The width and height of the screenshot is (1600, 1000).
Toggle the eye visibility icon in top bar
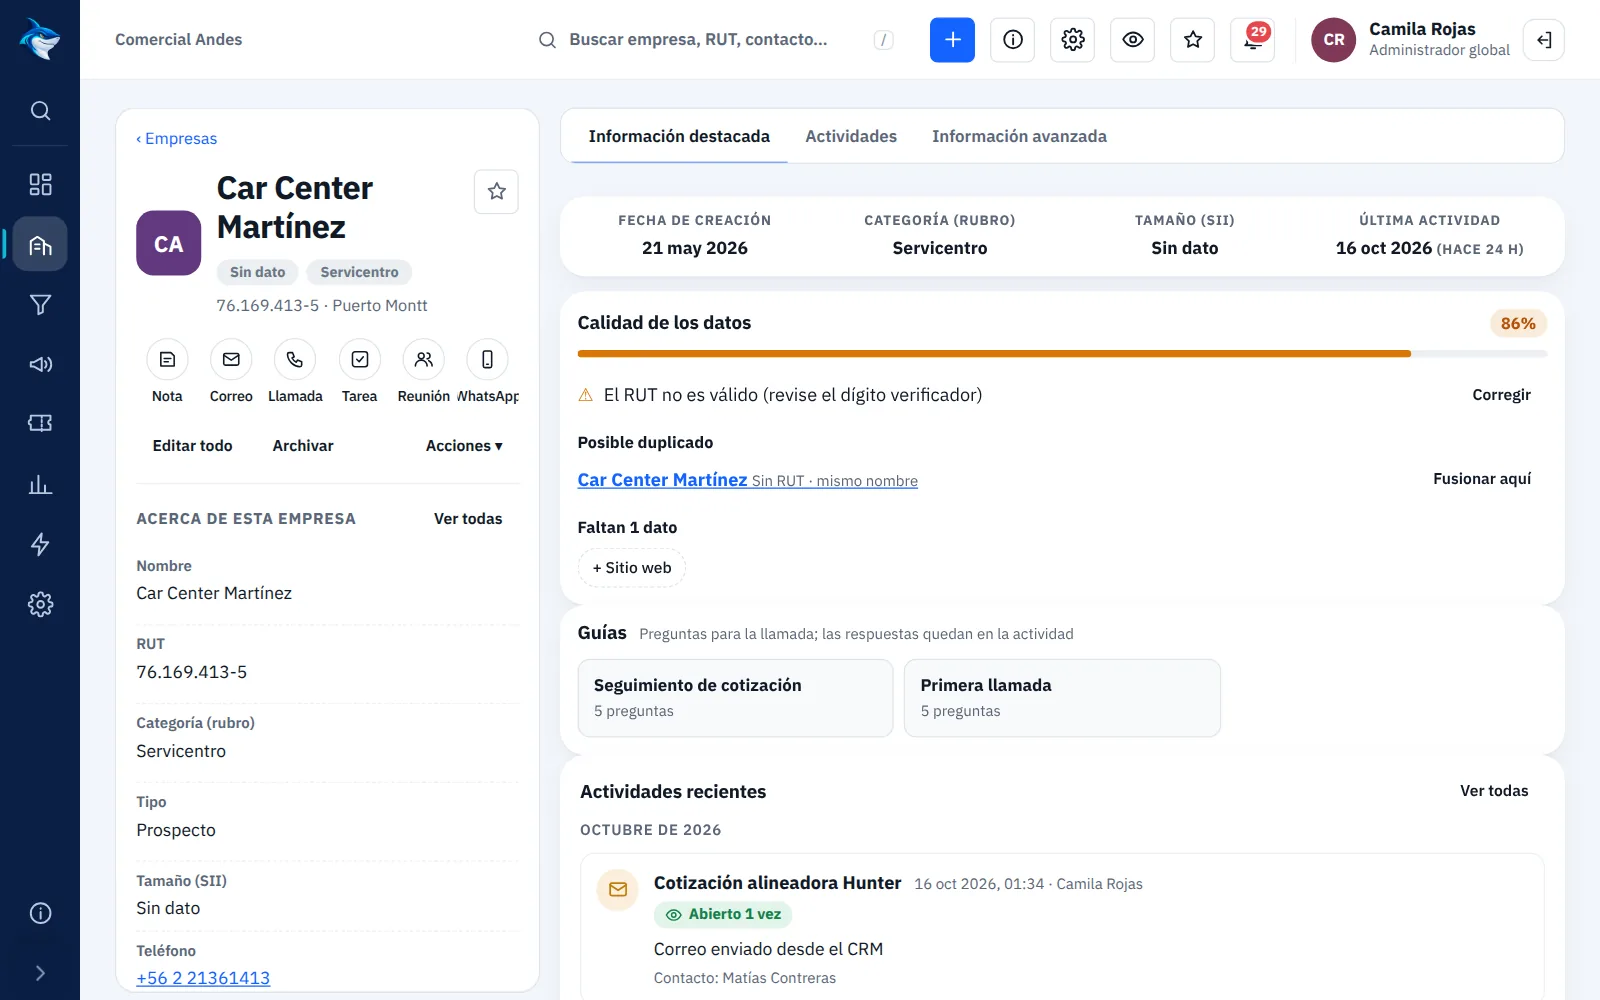(x=1132, y=40)
